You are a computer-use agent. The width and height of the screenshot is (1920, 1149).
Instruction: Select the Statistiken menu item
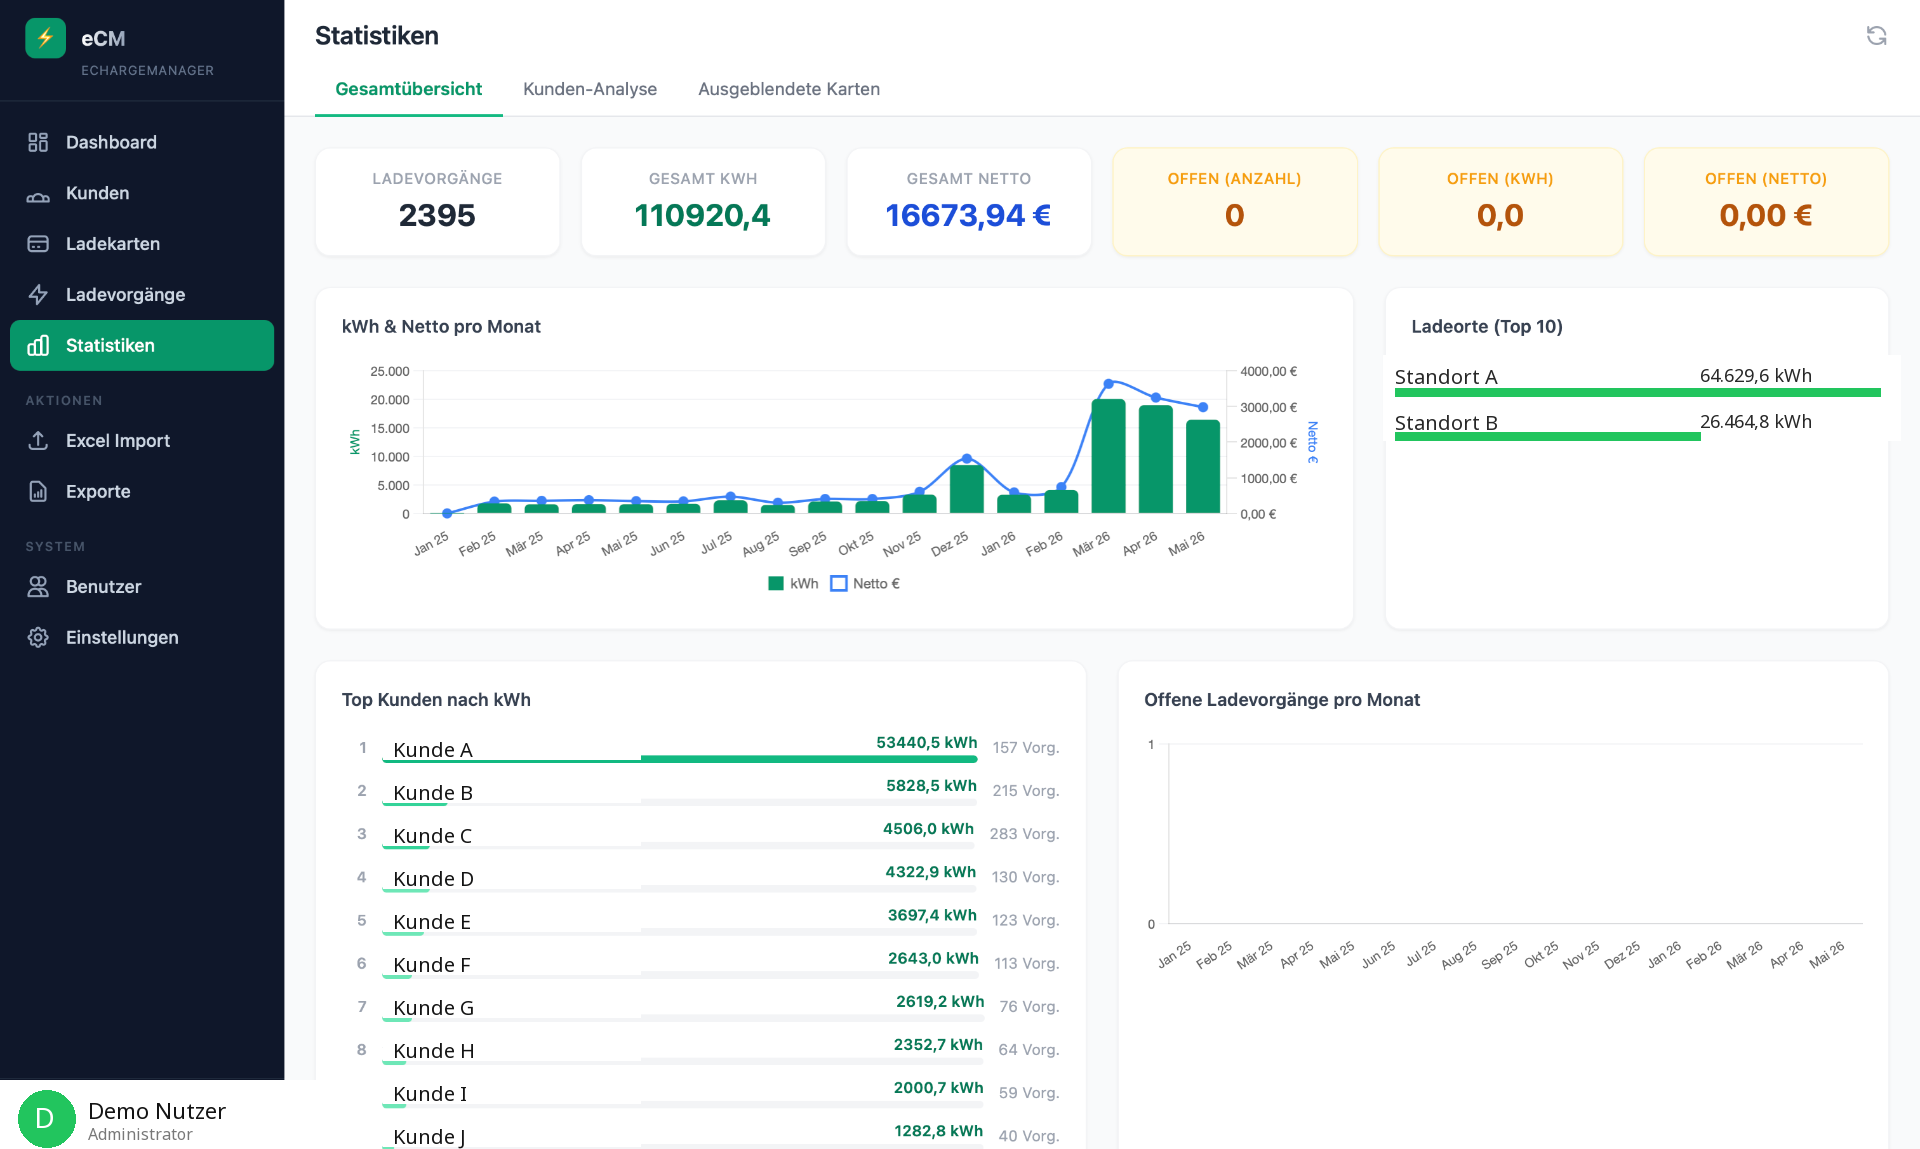pyautogui.click(x=142, y=346)
